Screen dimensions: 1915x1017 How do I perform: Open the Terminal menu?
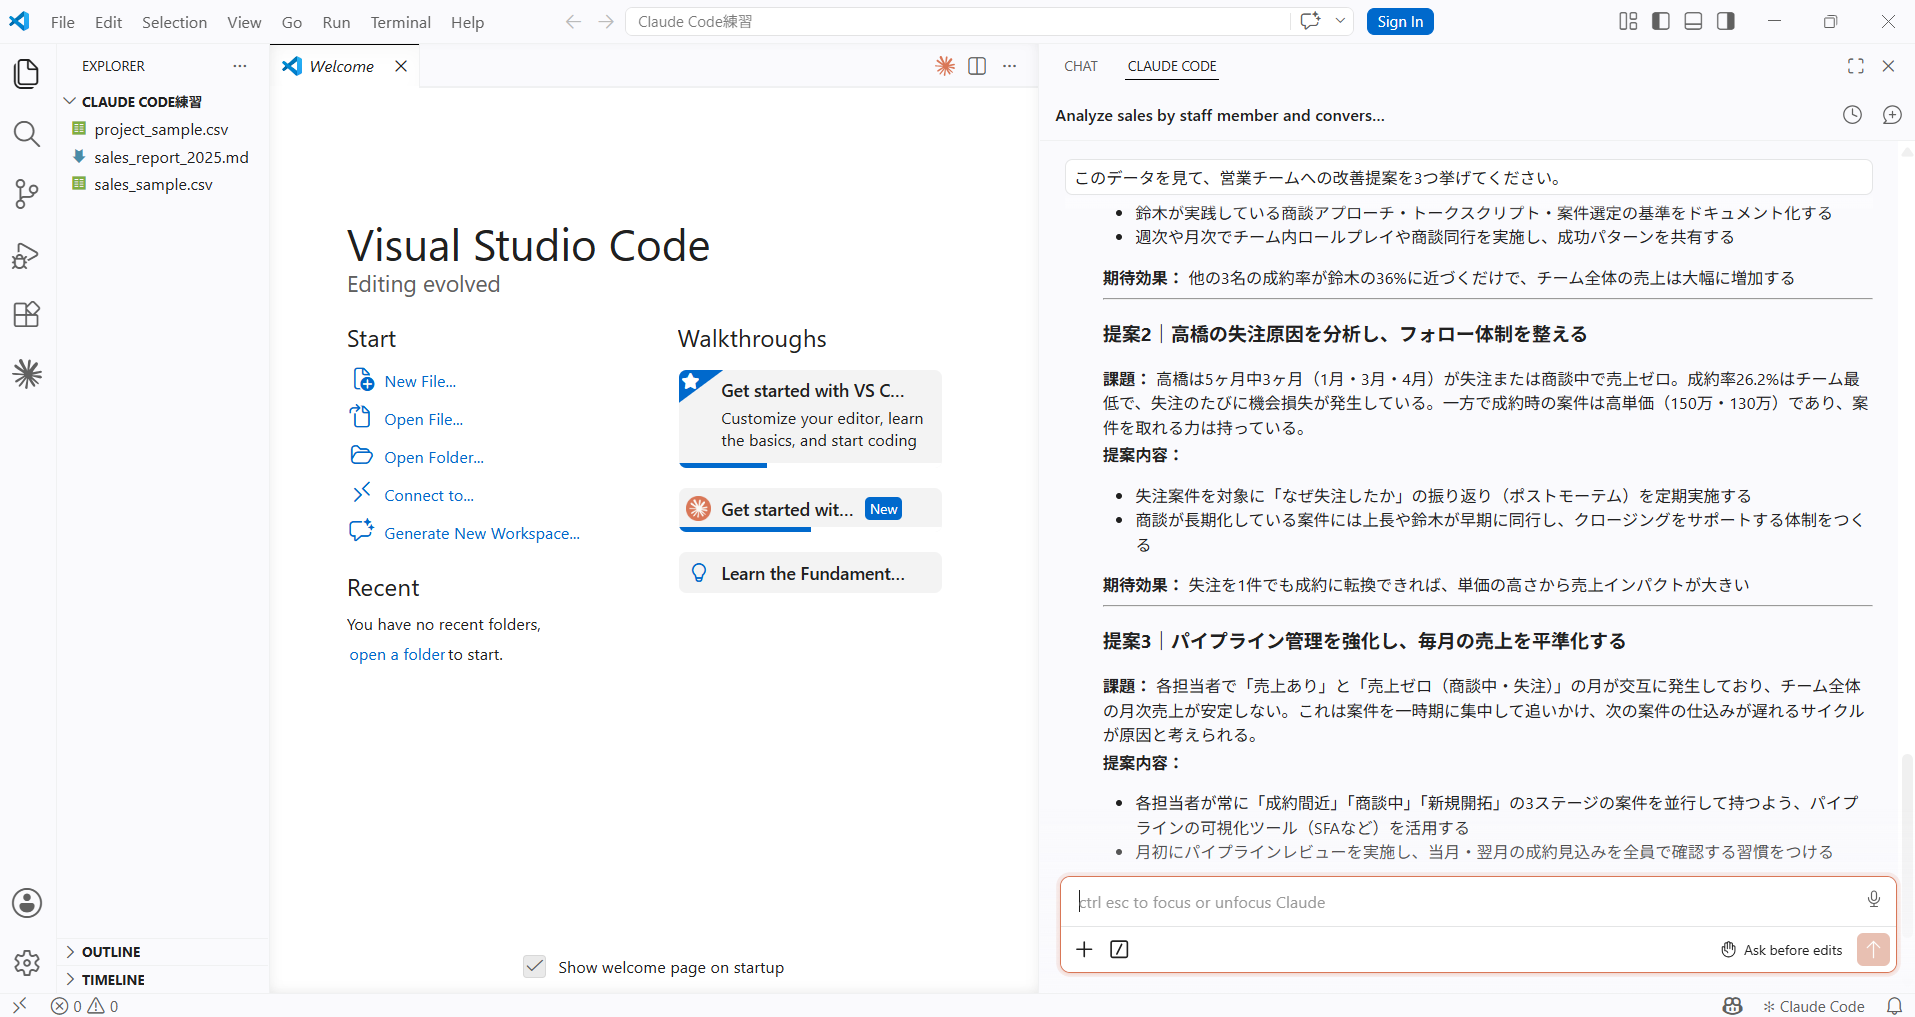pos(400,22)
